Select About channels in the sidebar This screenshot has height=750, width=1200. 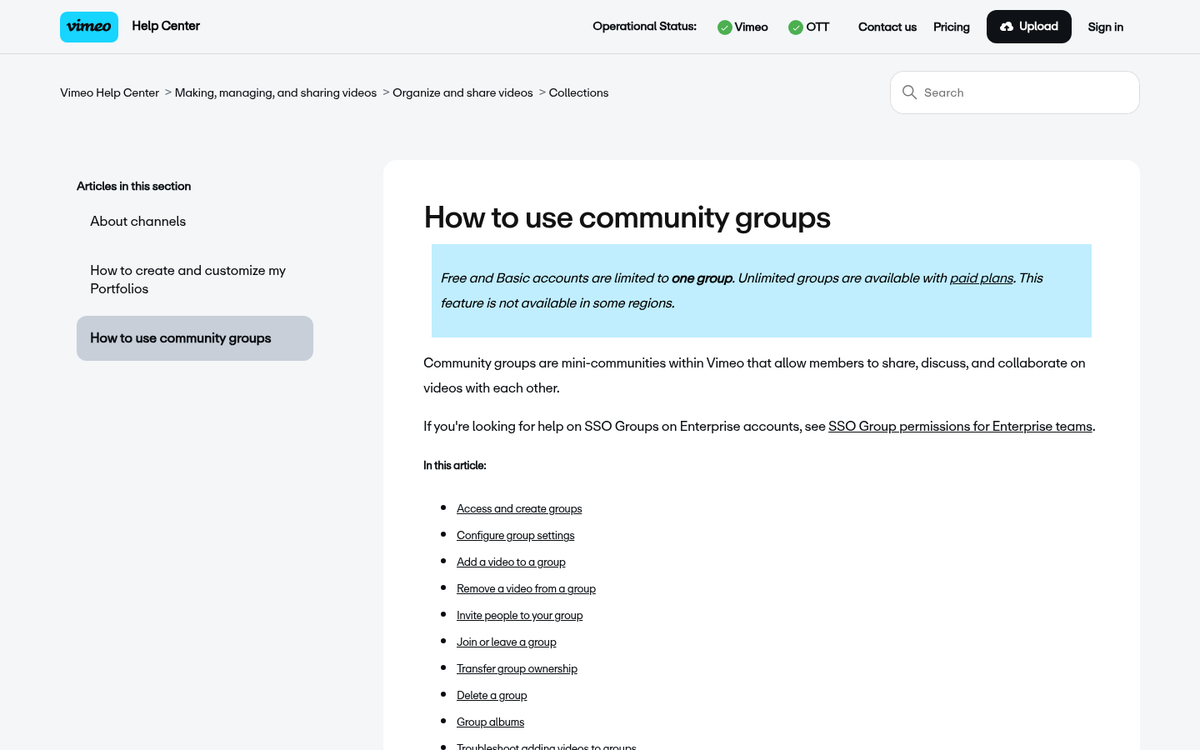coord(137,221)
